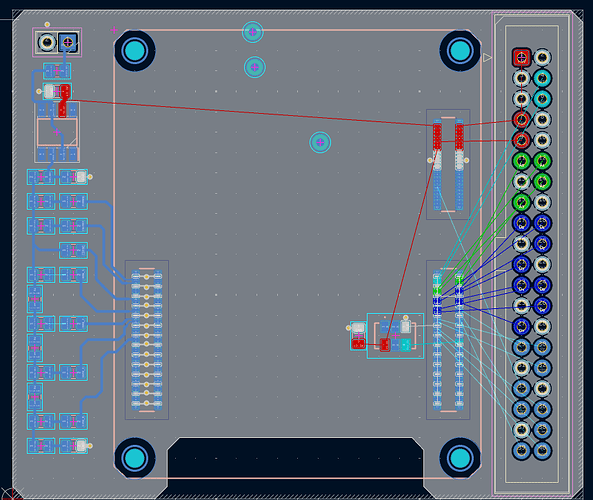The height and width of the screenshot is (500, 593).
Task: Click the second small cyan via below the top edge
Action: (255, 67)
